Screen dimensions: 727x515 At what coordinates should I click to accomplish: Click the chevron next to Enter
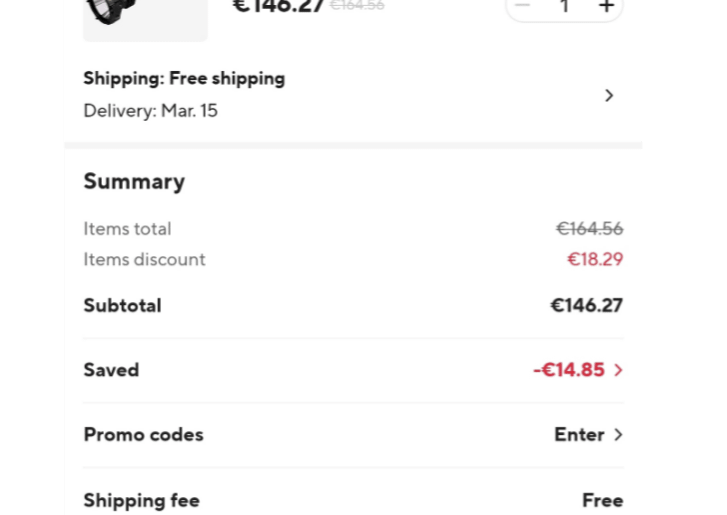coord(618,435)
